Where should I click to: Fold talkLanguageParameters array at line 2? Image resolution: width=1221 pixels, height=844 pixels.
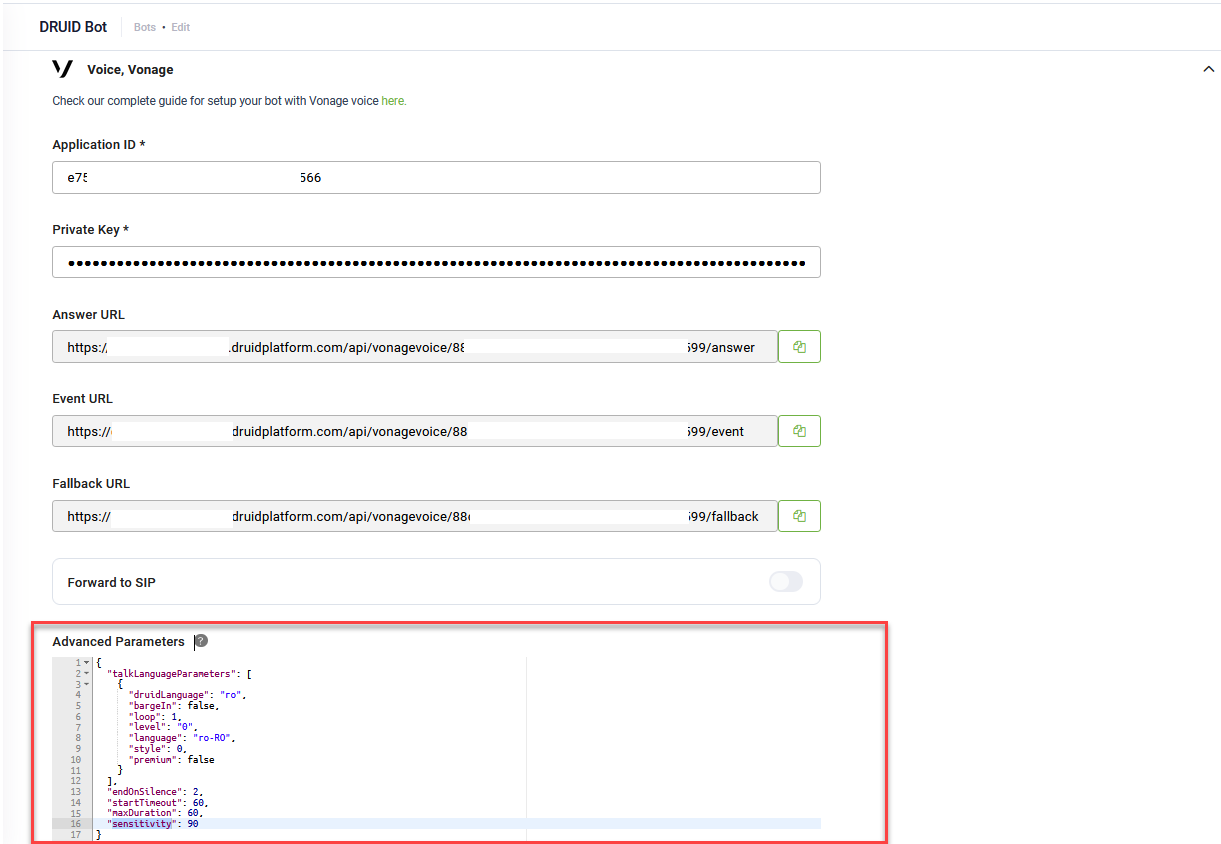click(87, 673)
